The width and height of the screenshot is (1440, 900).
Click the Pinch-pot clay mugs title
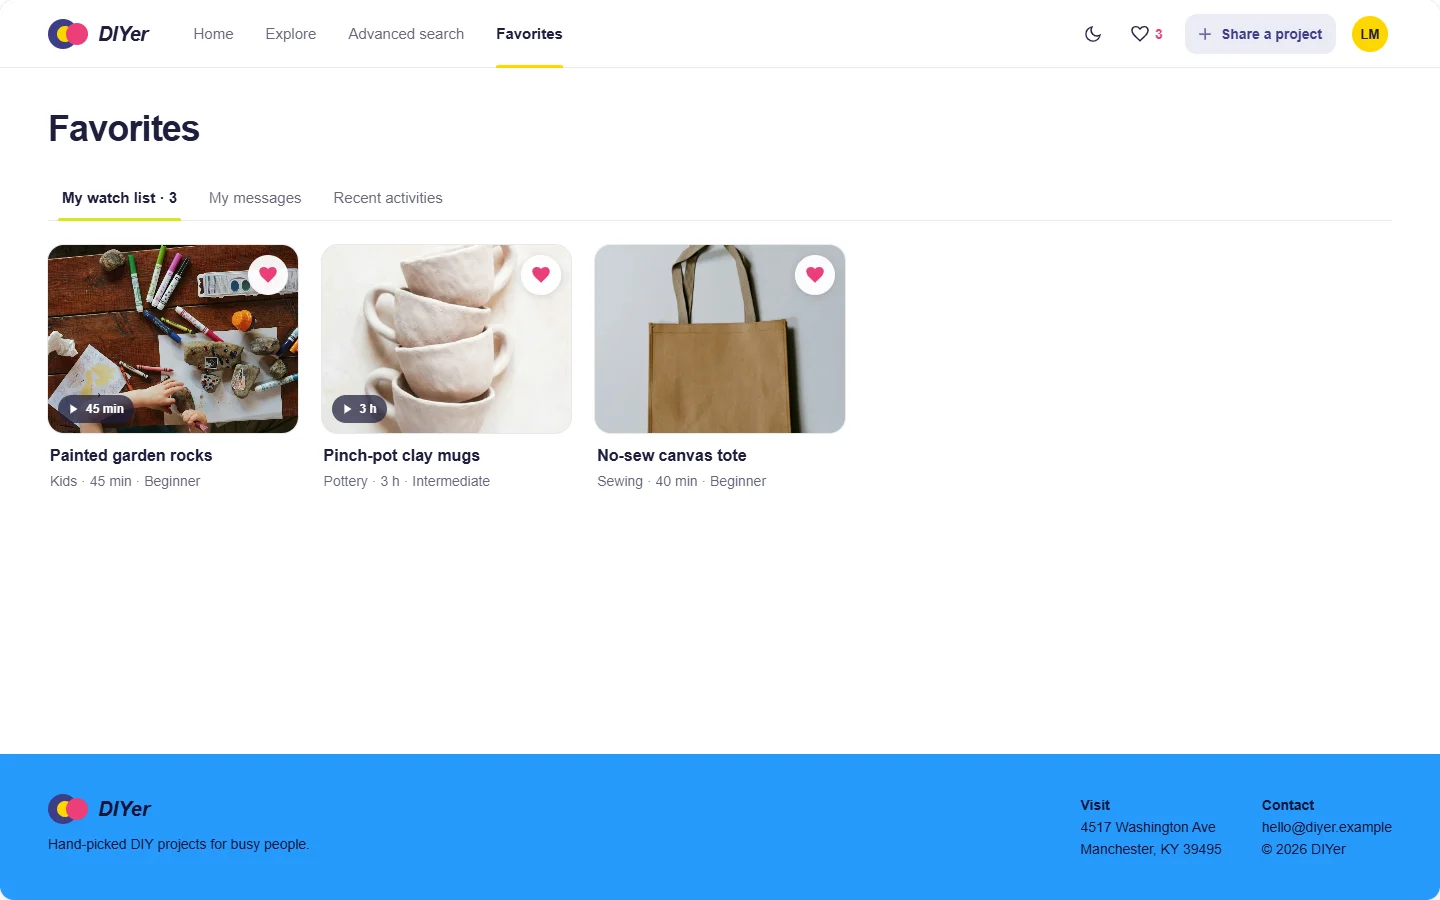[401, 455]
